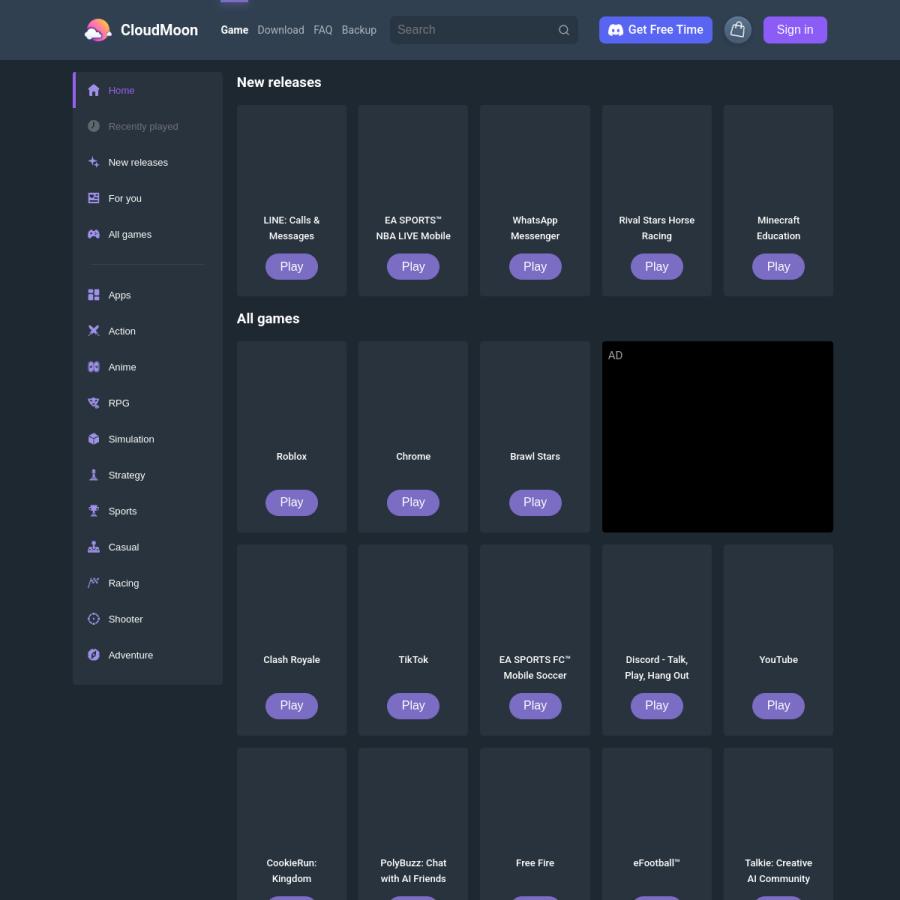Open the eFootball title
The image size is (900, 900).
point(657,863)
